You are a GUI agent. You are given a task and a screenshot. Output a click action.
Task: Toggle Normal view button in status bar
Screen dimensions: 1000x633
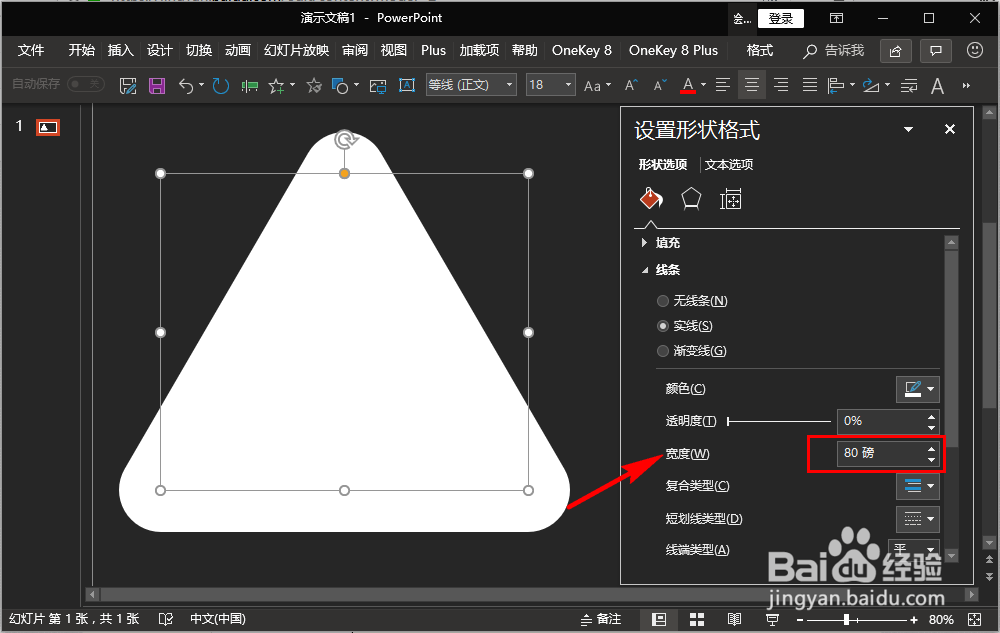[659, 620]
